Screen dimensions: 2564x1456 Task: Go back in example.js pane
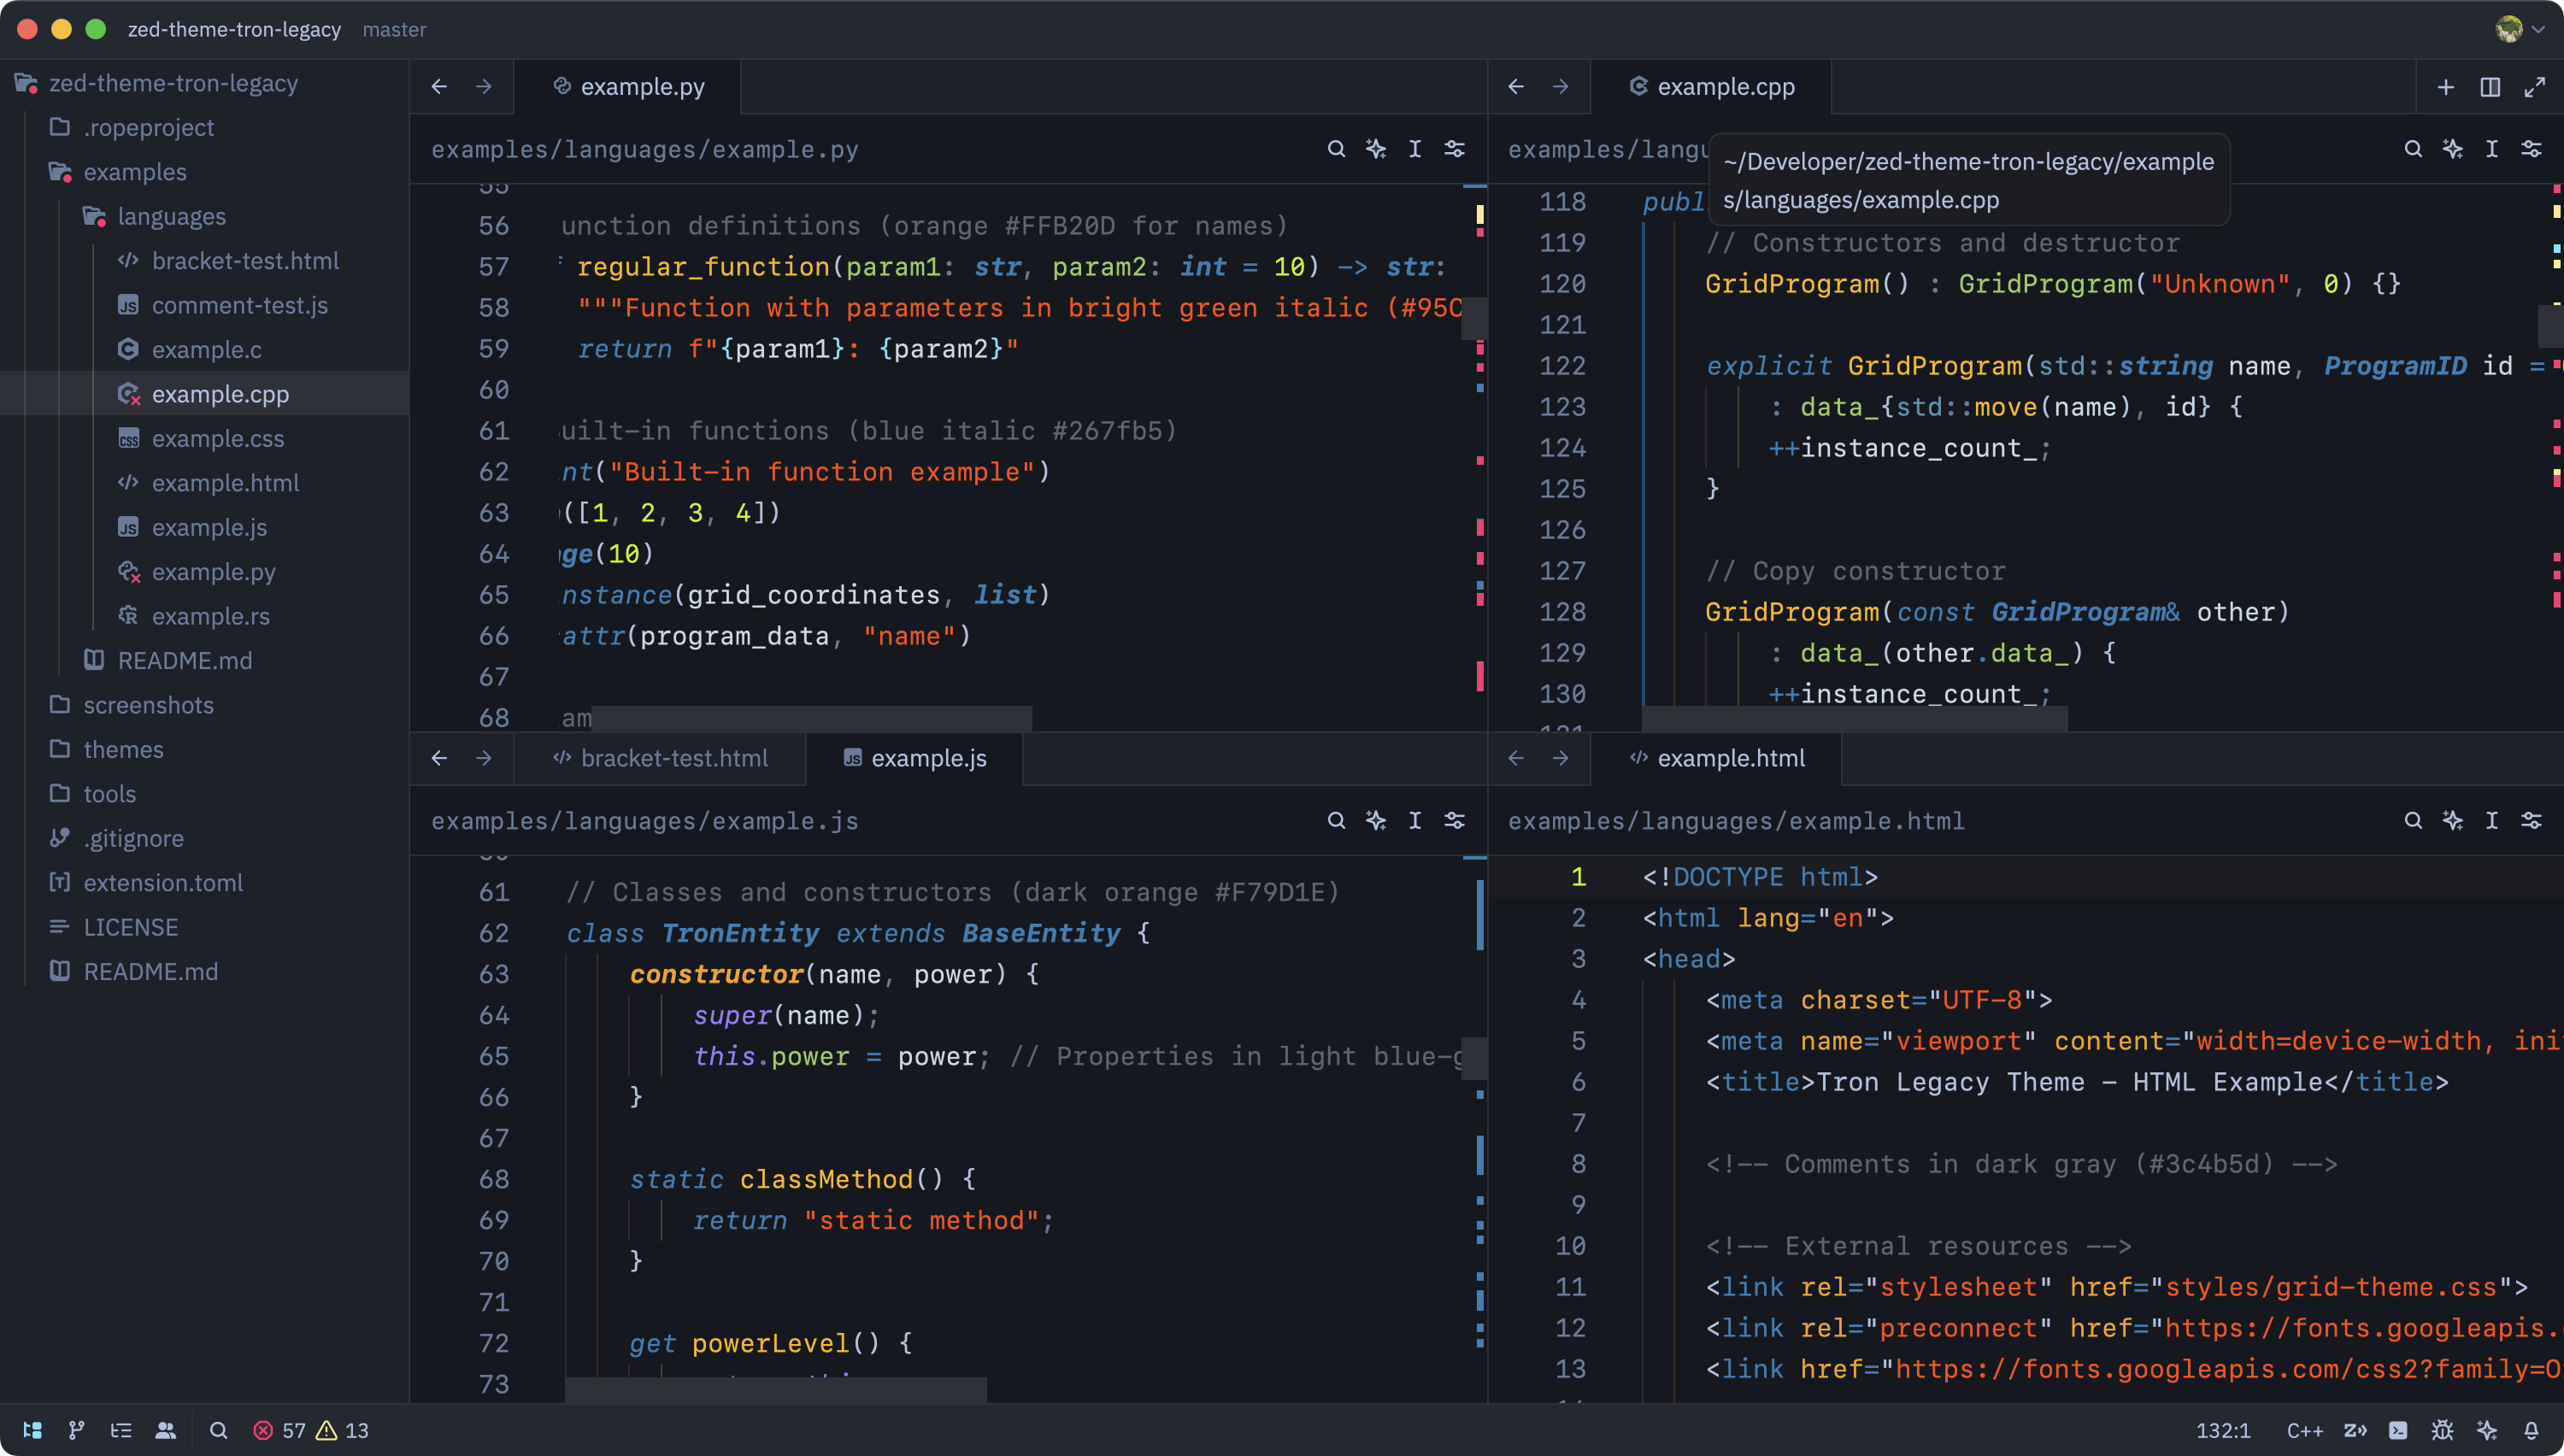pos(439,758)
